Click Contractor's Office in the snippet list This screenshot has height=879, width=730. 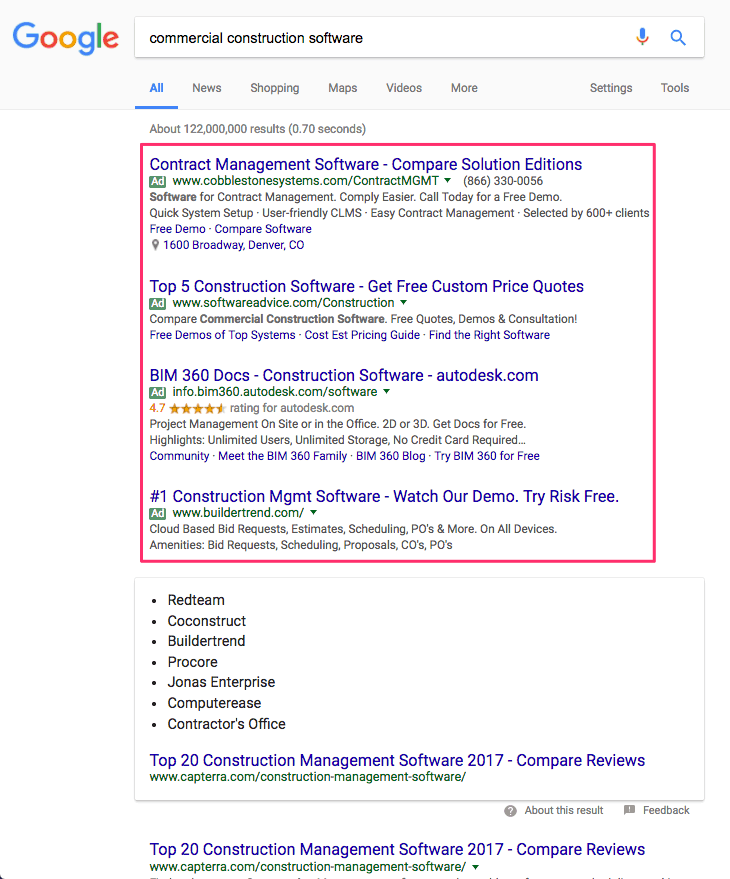tap(227, 724)
